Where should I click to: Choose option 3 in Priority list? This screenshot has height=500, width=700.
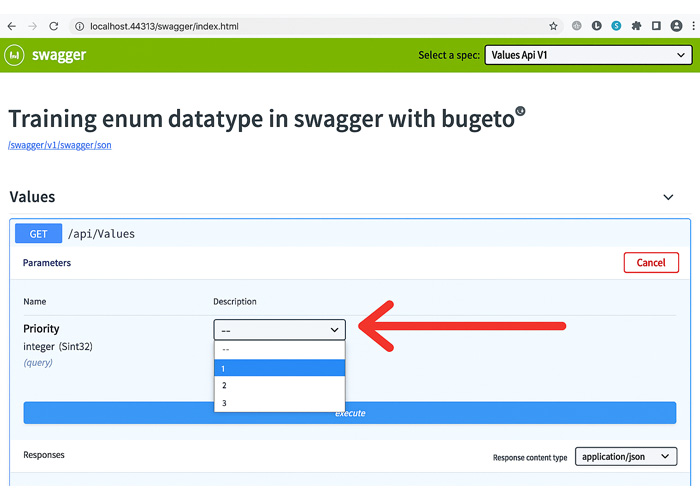[279, 403]
